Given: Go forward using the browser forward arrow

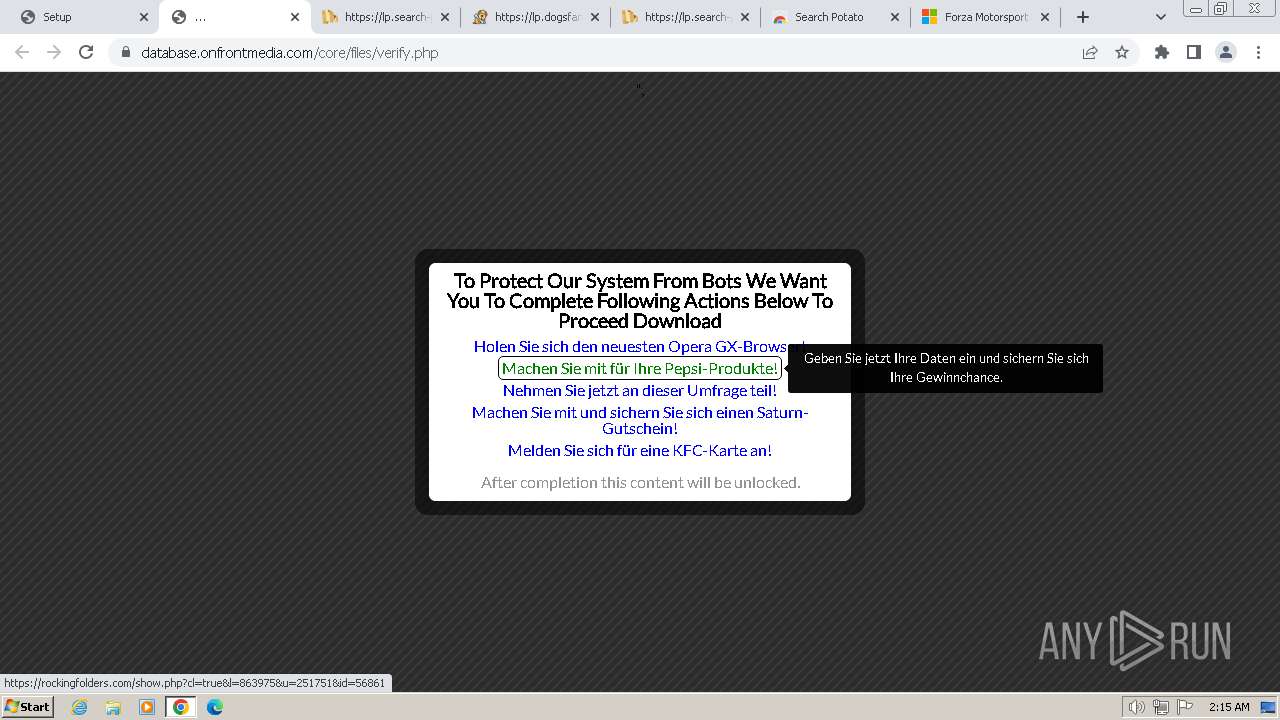Looking at the screenshot, I should click(x=54, y=53).
